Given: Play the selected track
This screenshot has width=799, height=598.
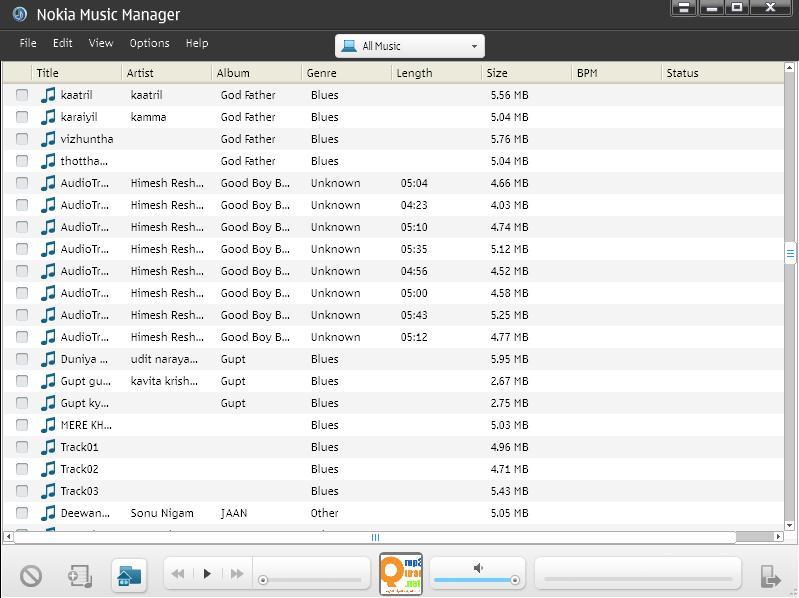Looking at the screenshot, I should (207, 574).
